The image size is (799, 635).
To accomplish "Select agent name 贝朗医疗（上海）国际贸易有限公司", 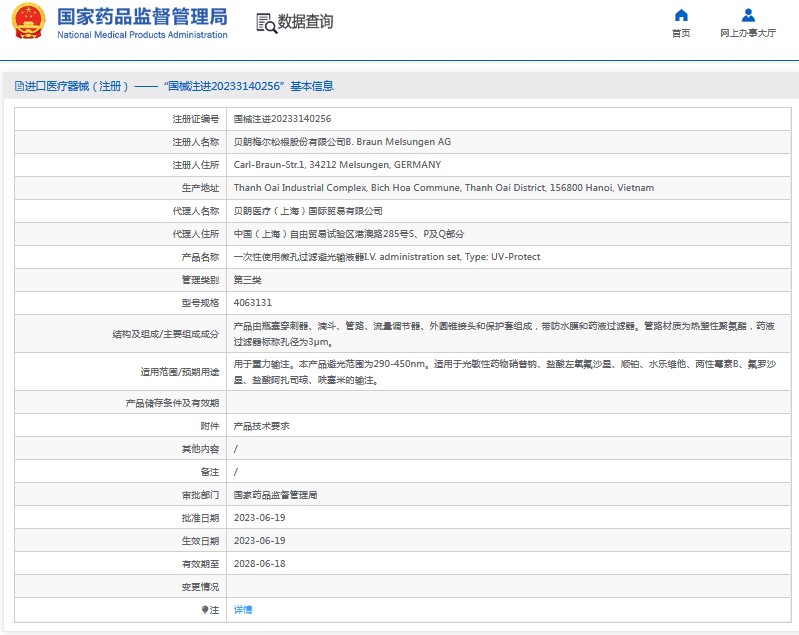I will click(x=308, y=211).
